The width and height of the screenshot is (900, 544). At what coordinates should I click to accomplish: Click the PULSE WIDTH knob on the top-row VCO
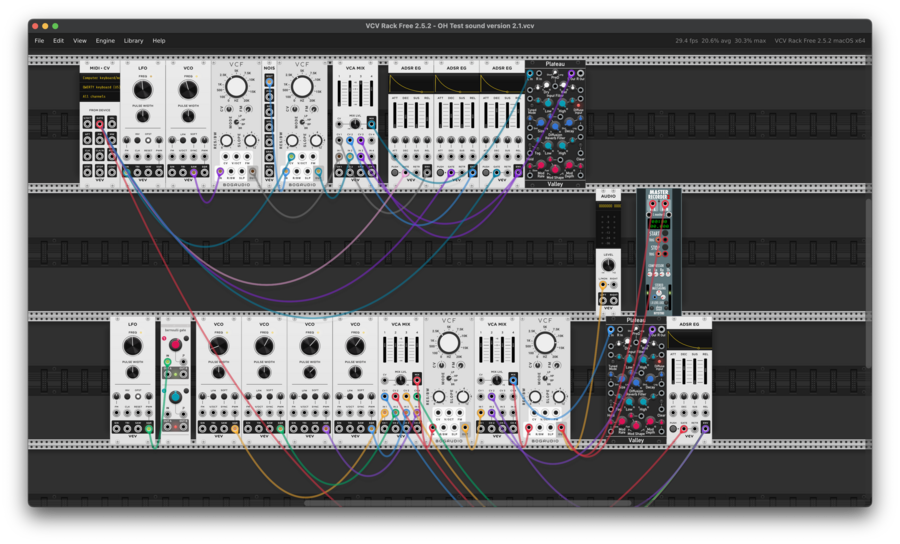187,117
